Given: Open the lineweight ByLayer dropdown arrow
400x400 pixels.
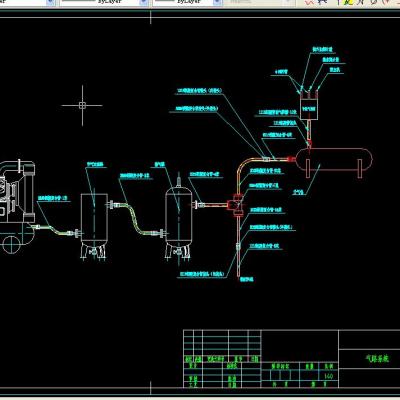Looking at the screenshot, I should 216,2.
